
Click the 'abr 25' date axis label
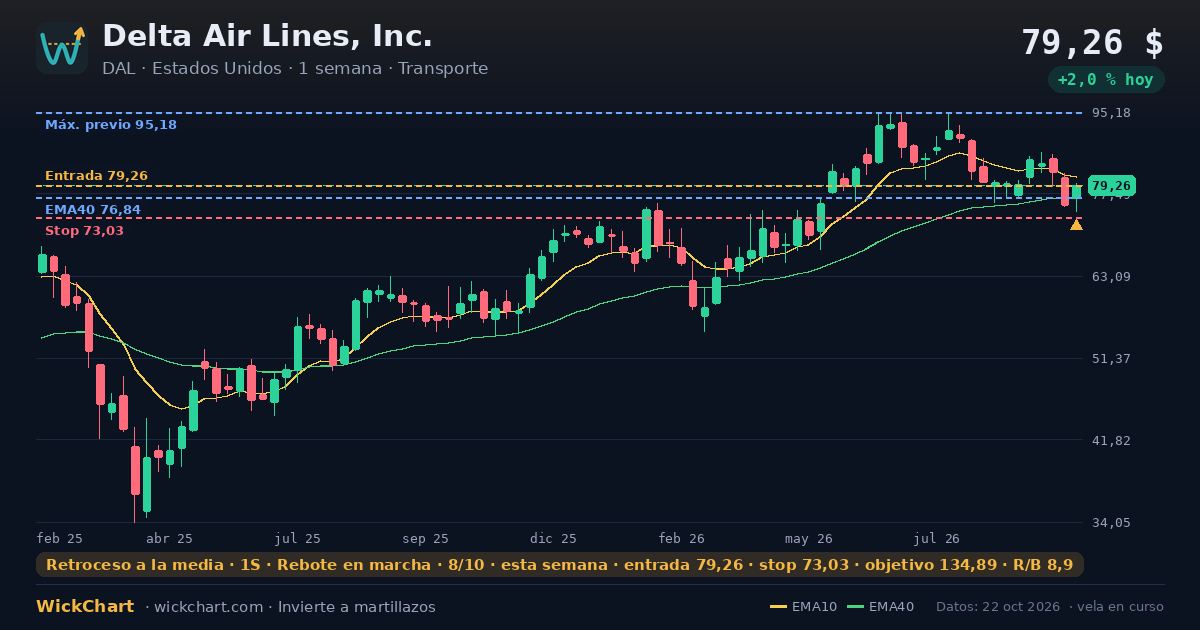(170, 538)
